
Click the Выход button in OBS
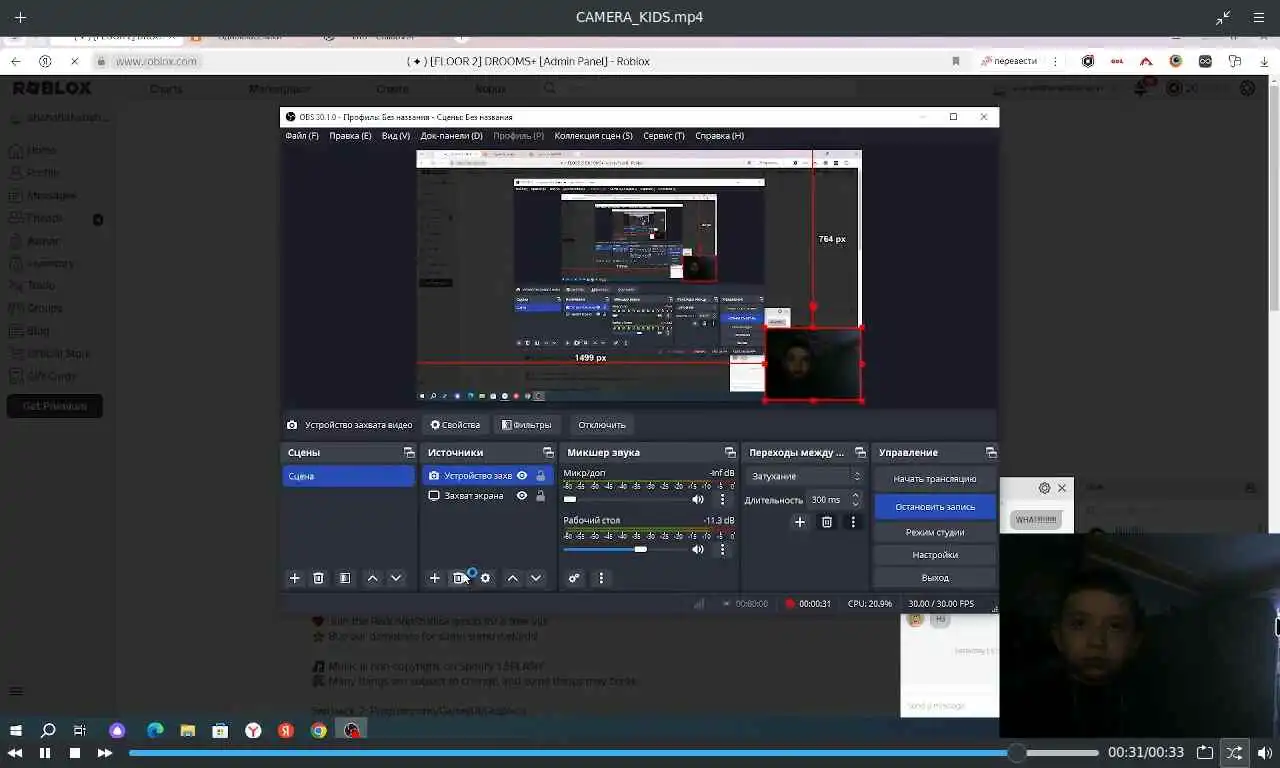[935, 578]
